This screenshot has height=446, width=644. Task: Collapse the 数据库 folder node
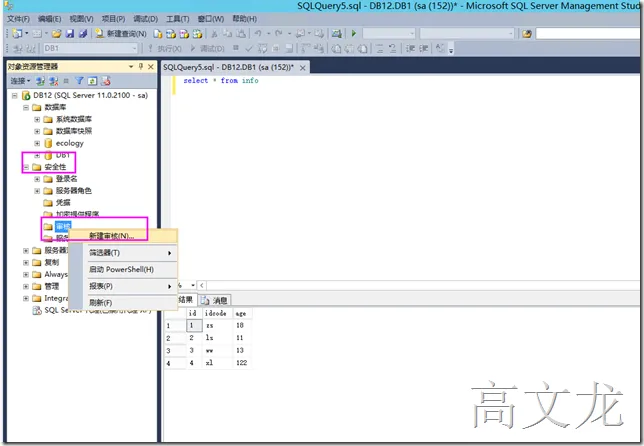[x=26, y=108]
